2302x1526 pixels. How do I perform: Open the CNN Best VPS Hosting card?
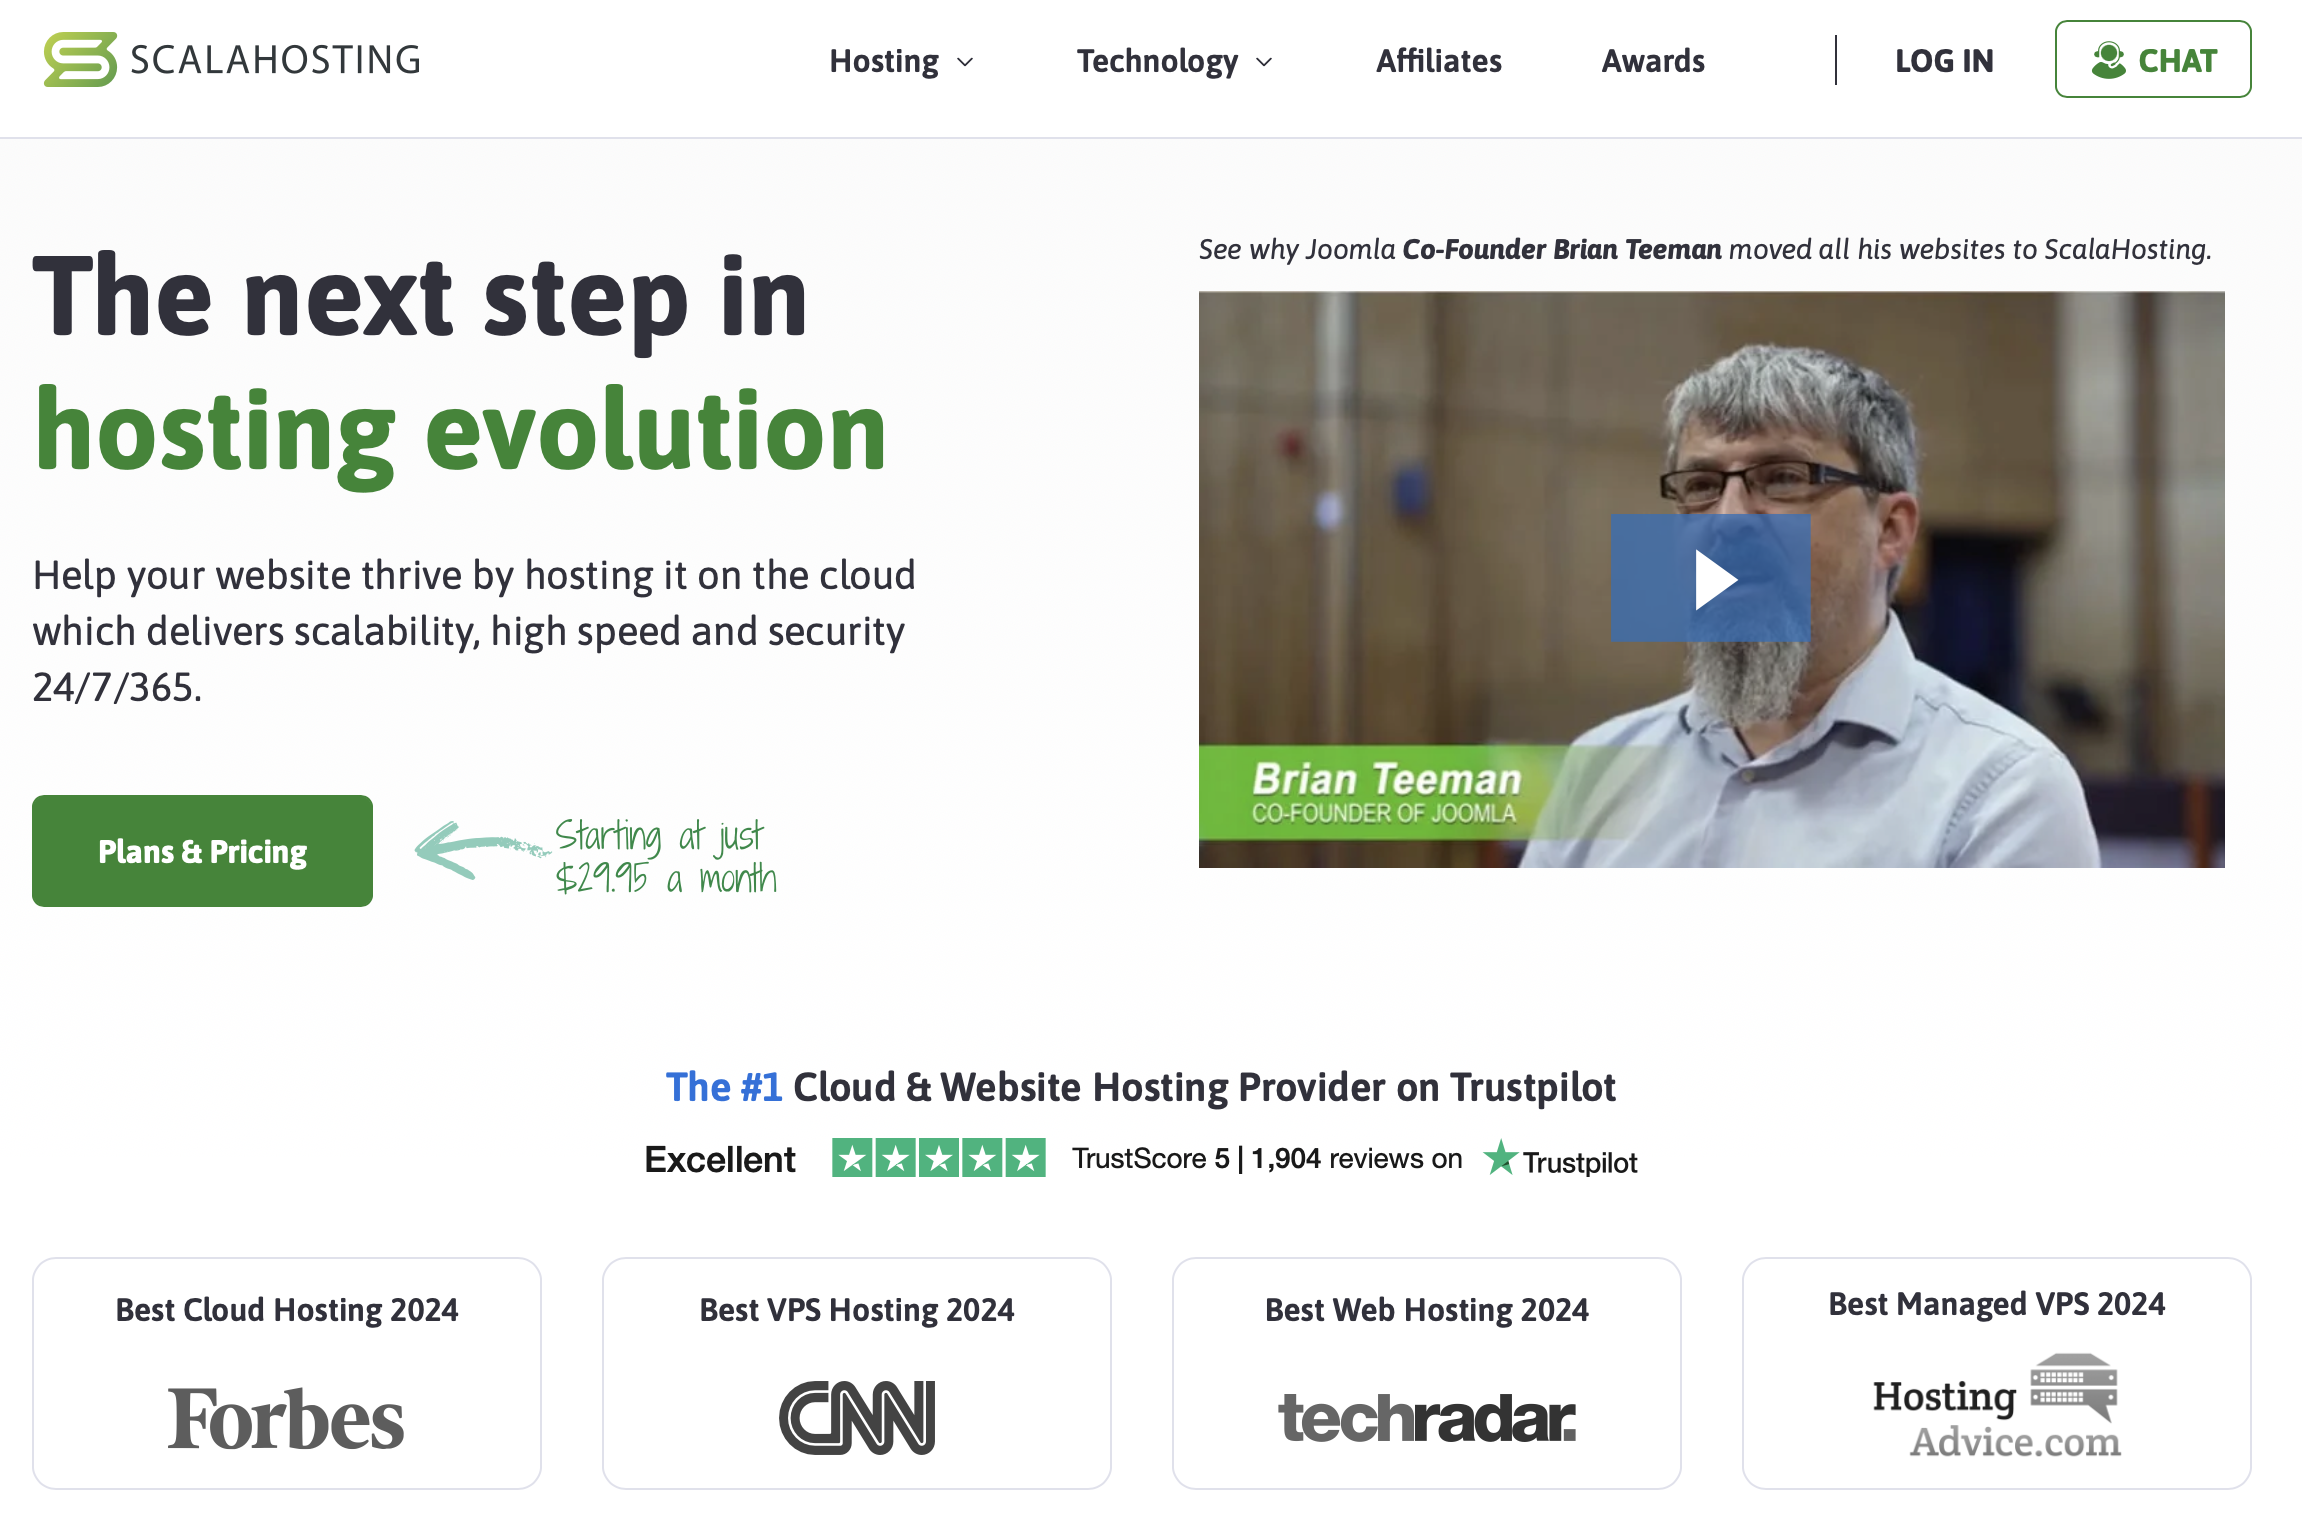click(857, 1373)
